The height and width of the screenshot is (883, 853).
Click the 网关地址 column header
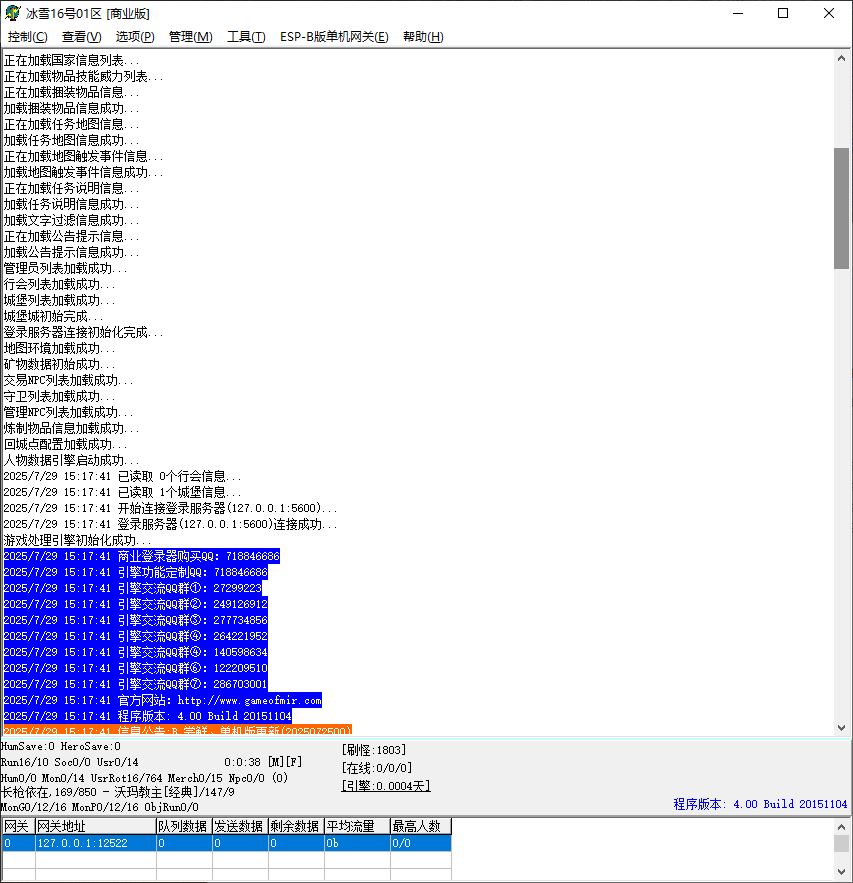[96, 826]
